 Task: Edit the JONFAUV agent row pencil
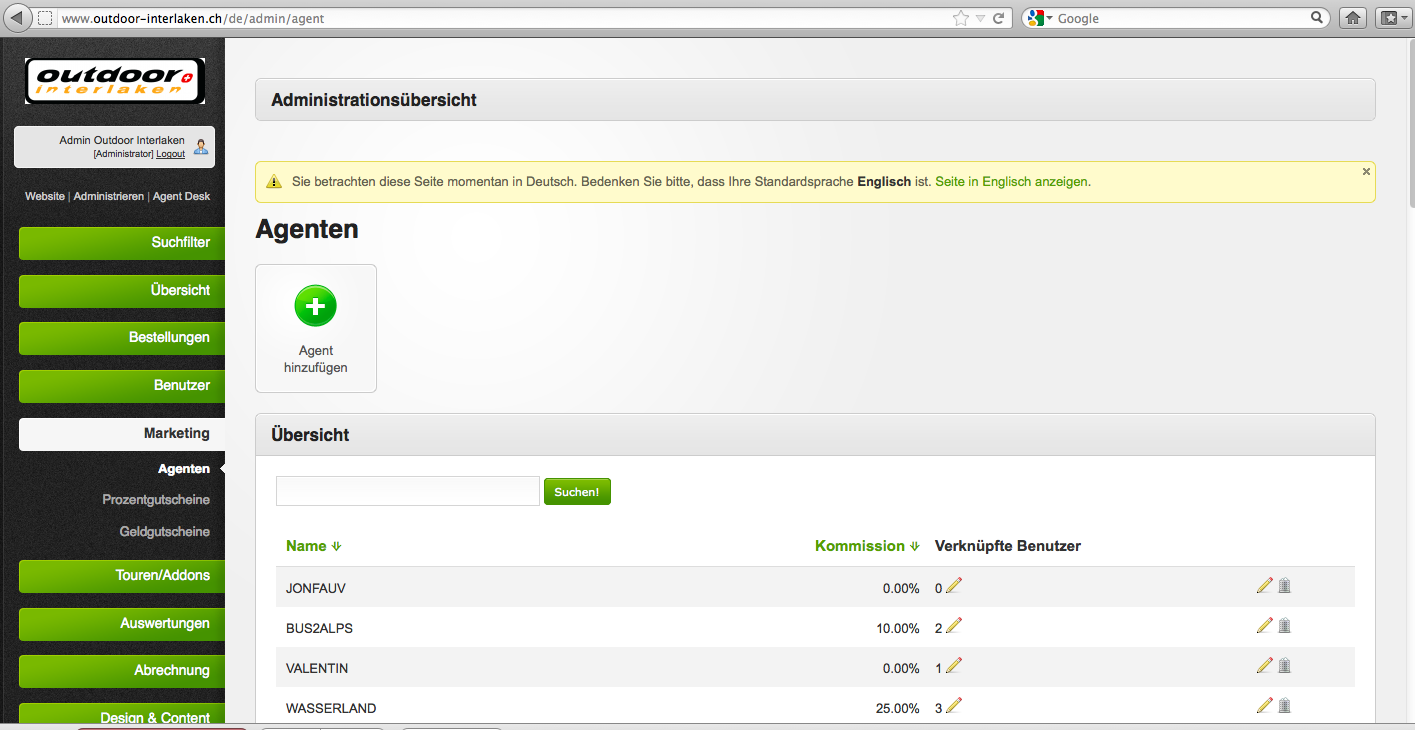[x=1264, y=586]
